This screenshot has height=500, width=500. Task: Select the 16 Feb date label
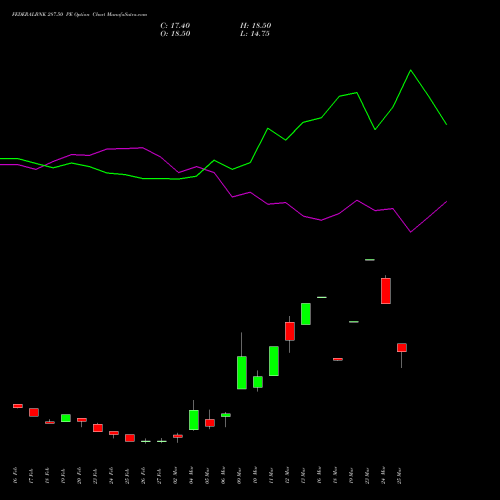click(x=15, y=476)
